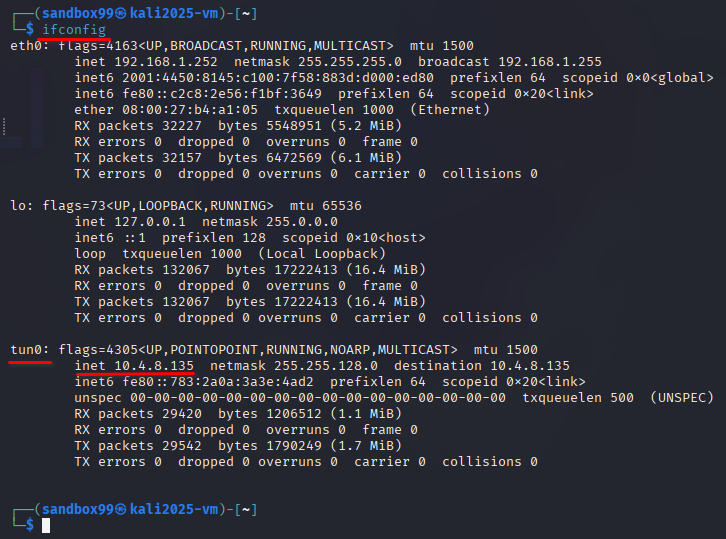The width and height of the screenshot is (726, 539).
Task: Click the loopback address 127.0.0.1
Action: 150,222
